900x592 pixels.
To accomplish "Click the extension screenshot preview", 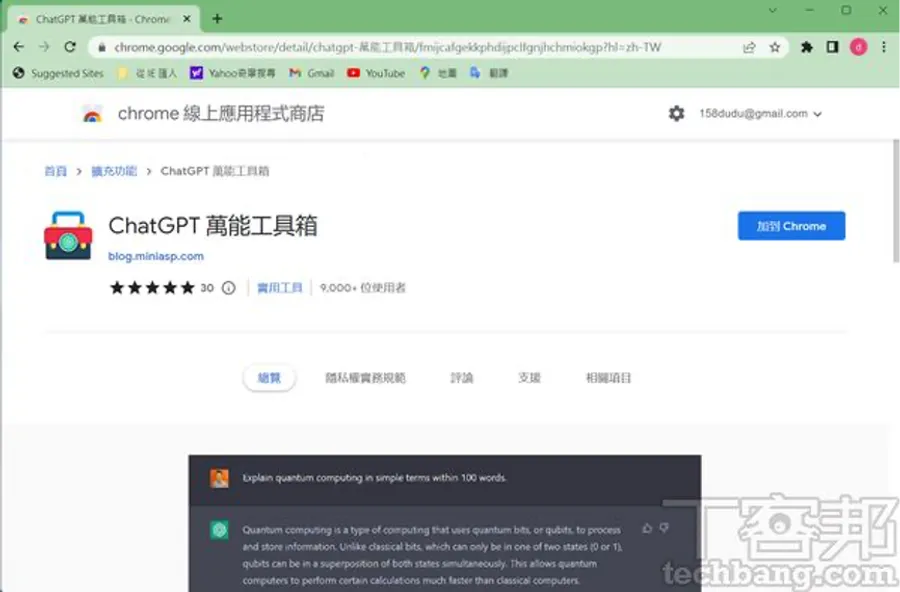I will 445,523.
